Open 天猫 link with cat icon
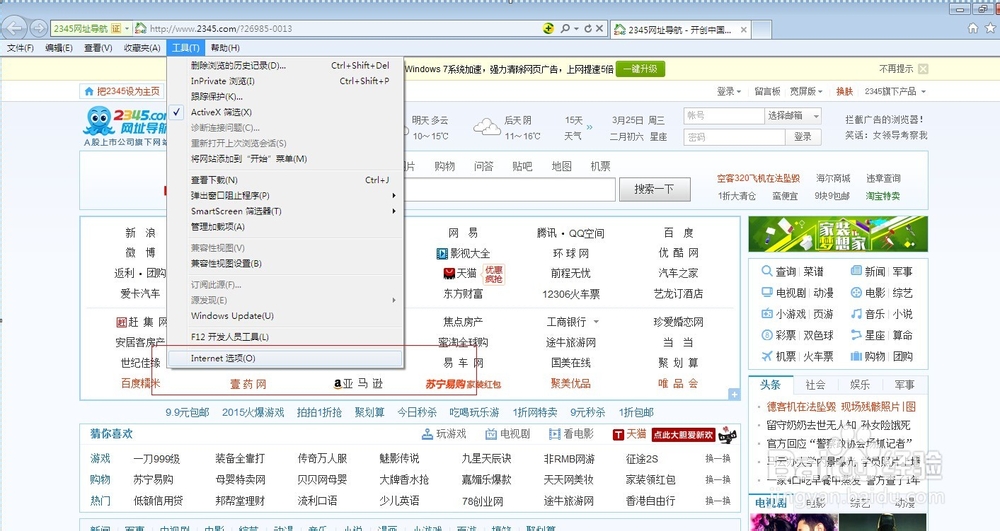The height and width of the screenshot is (531, 1000). click(460, 273)
